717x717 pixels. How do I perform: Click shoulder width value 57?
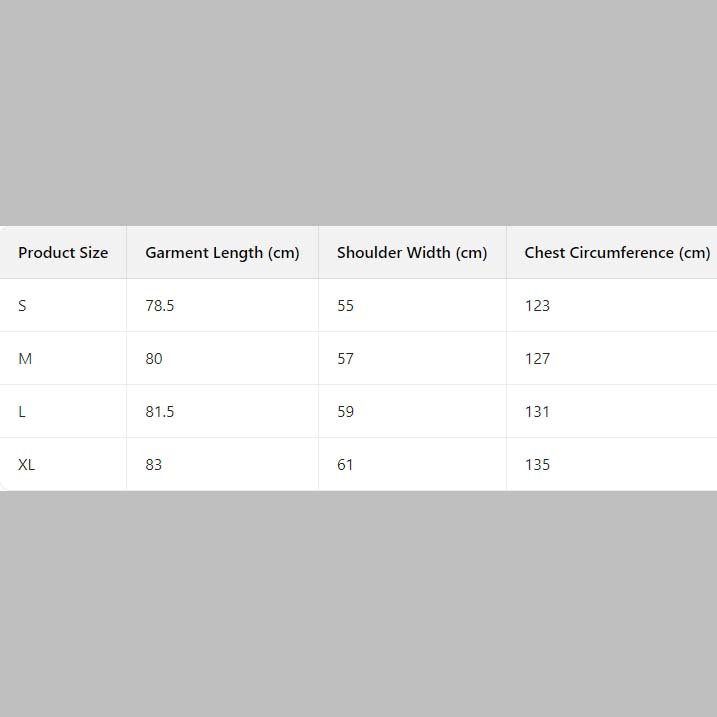click(x=346, y=359)
